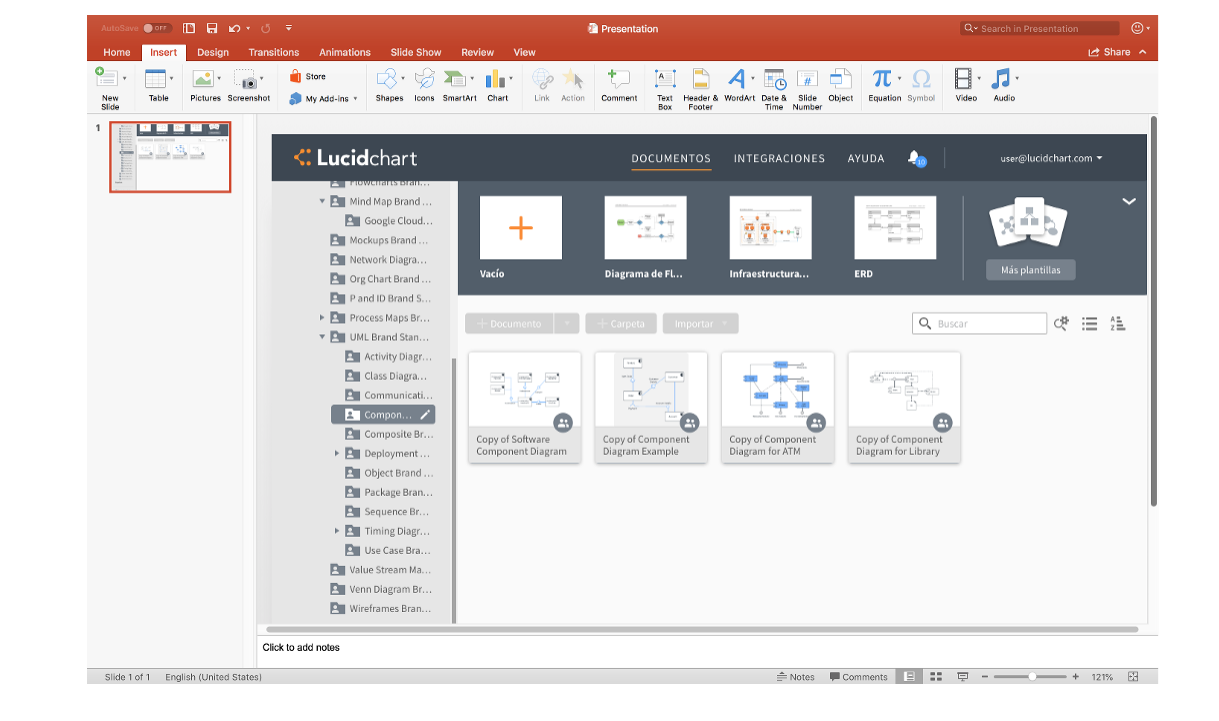Image resolution: width=1219 pixels, height=721 pixels.
Task: Send feedback with smiley face icon
Action: [1137, 28]
